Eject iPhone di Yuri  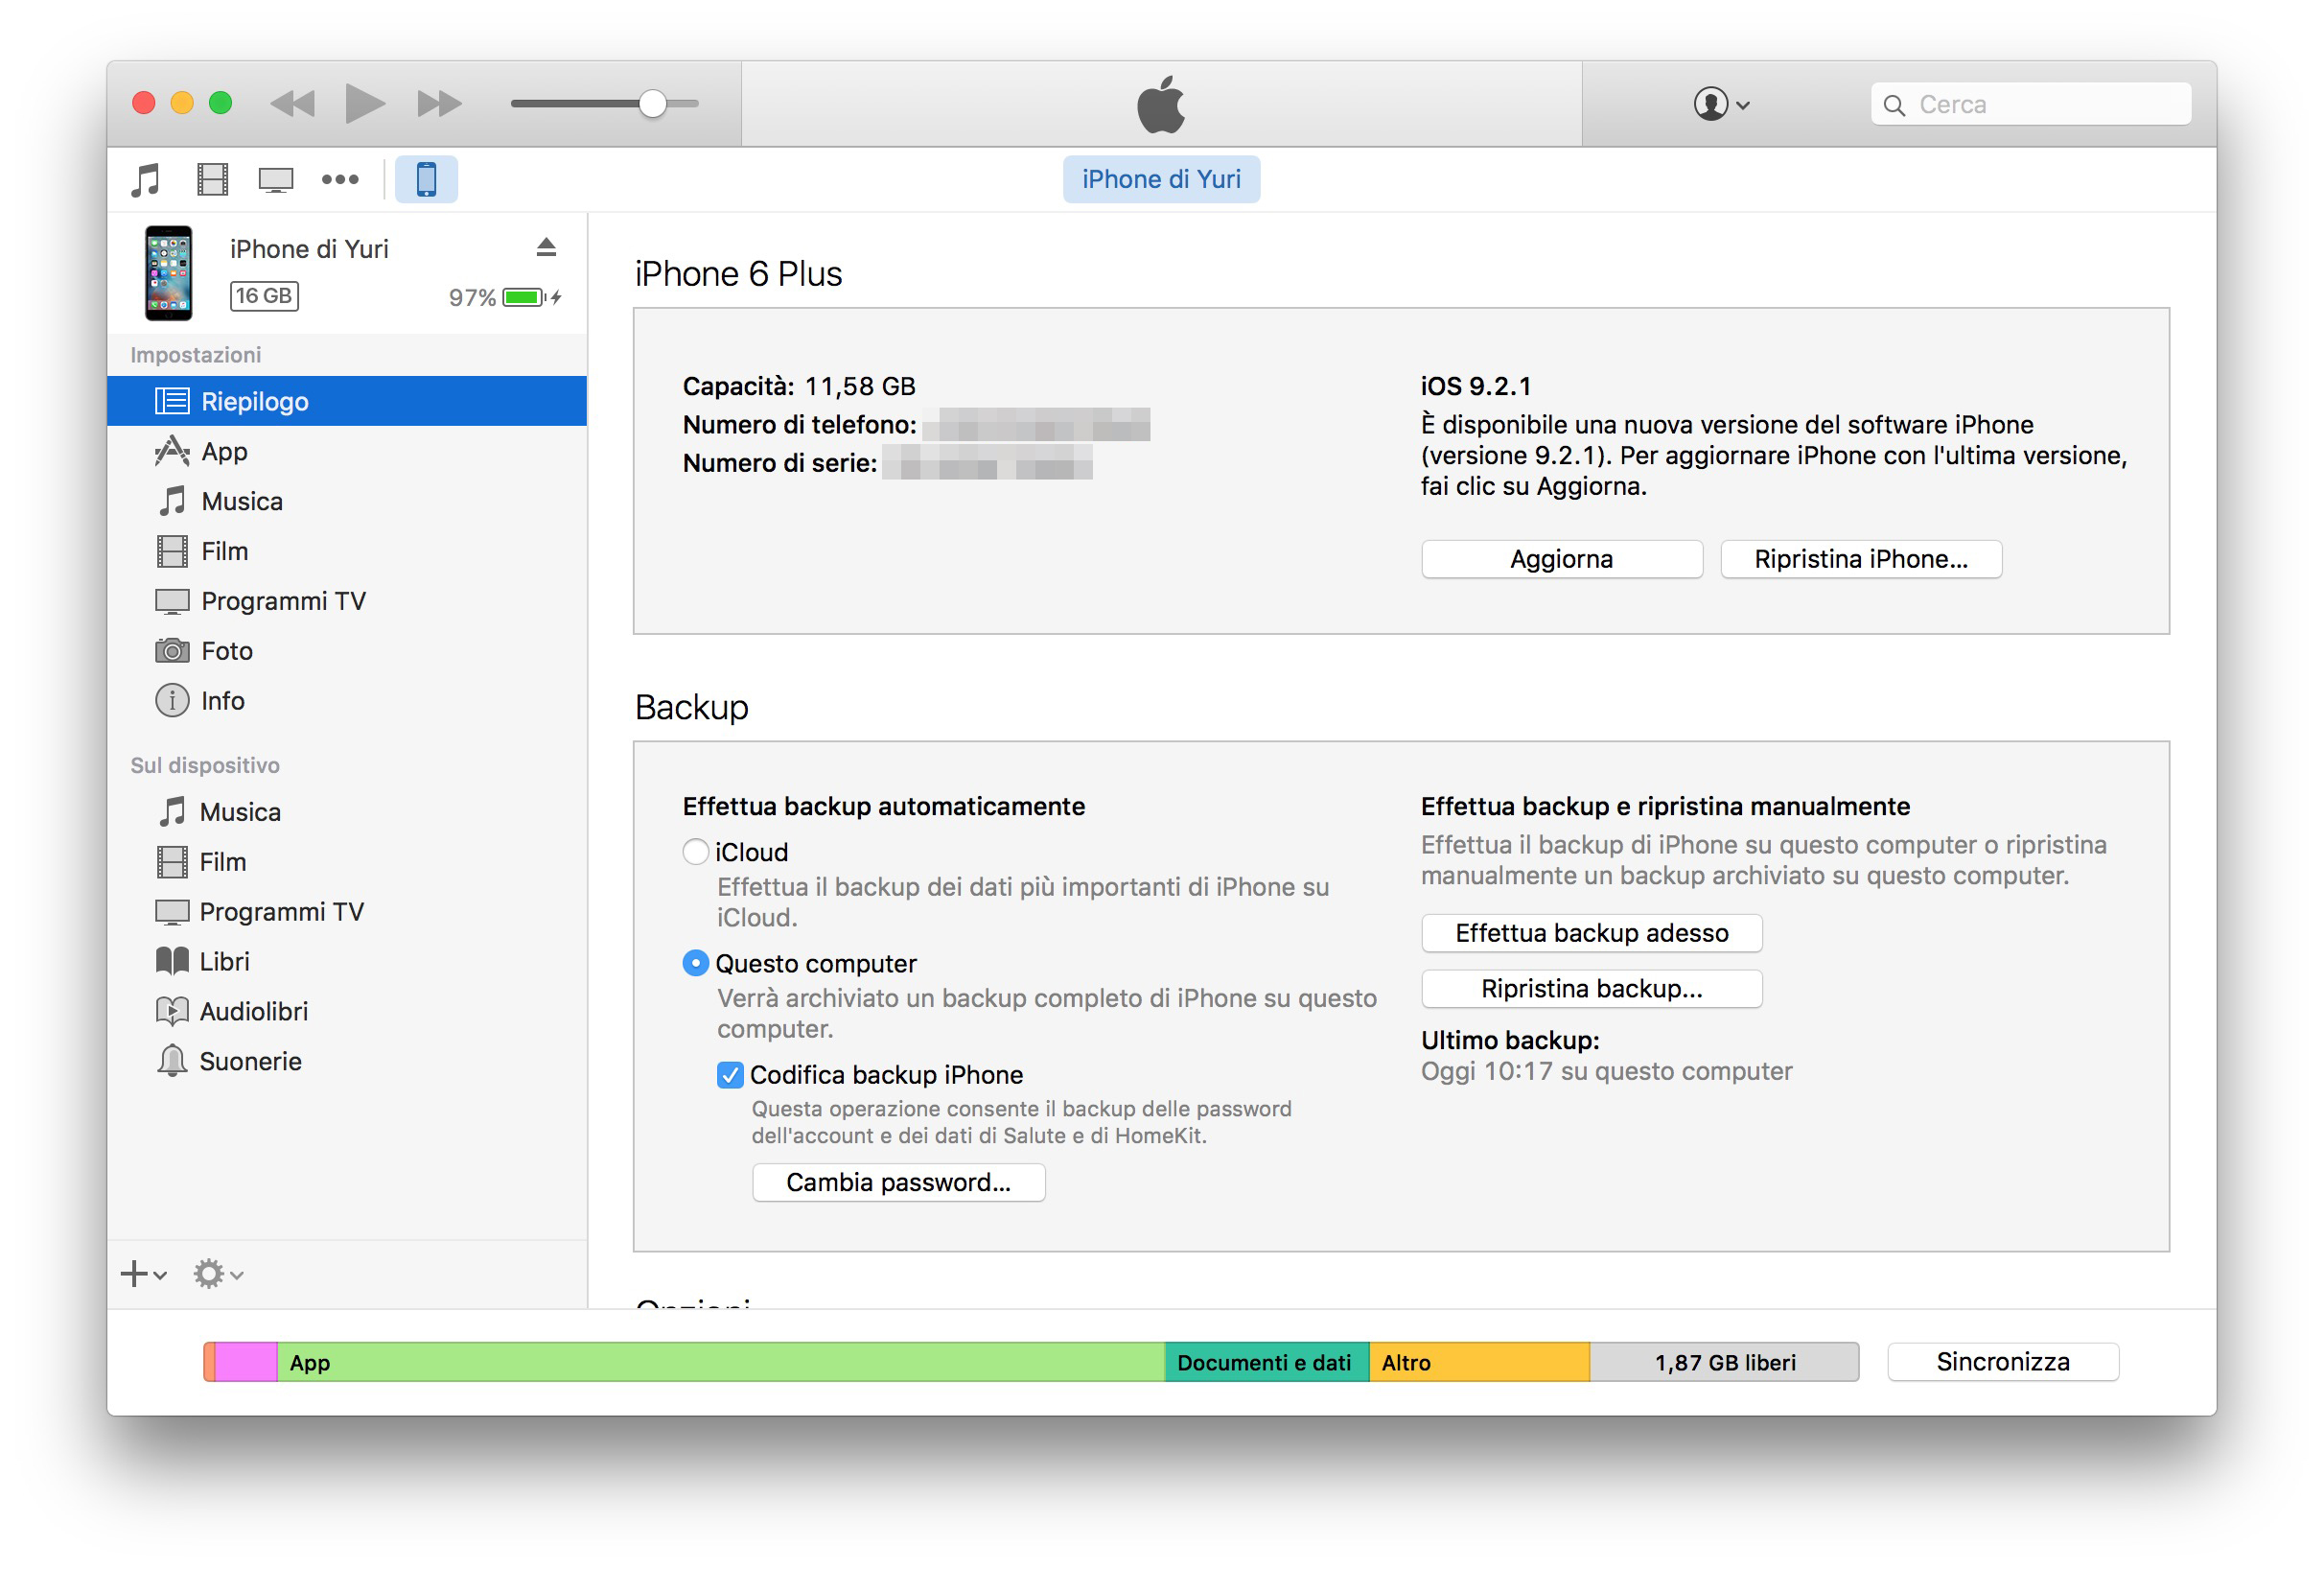(x=546, y=248)
